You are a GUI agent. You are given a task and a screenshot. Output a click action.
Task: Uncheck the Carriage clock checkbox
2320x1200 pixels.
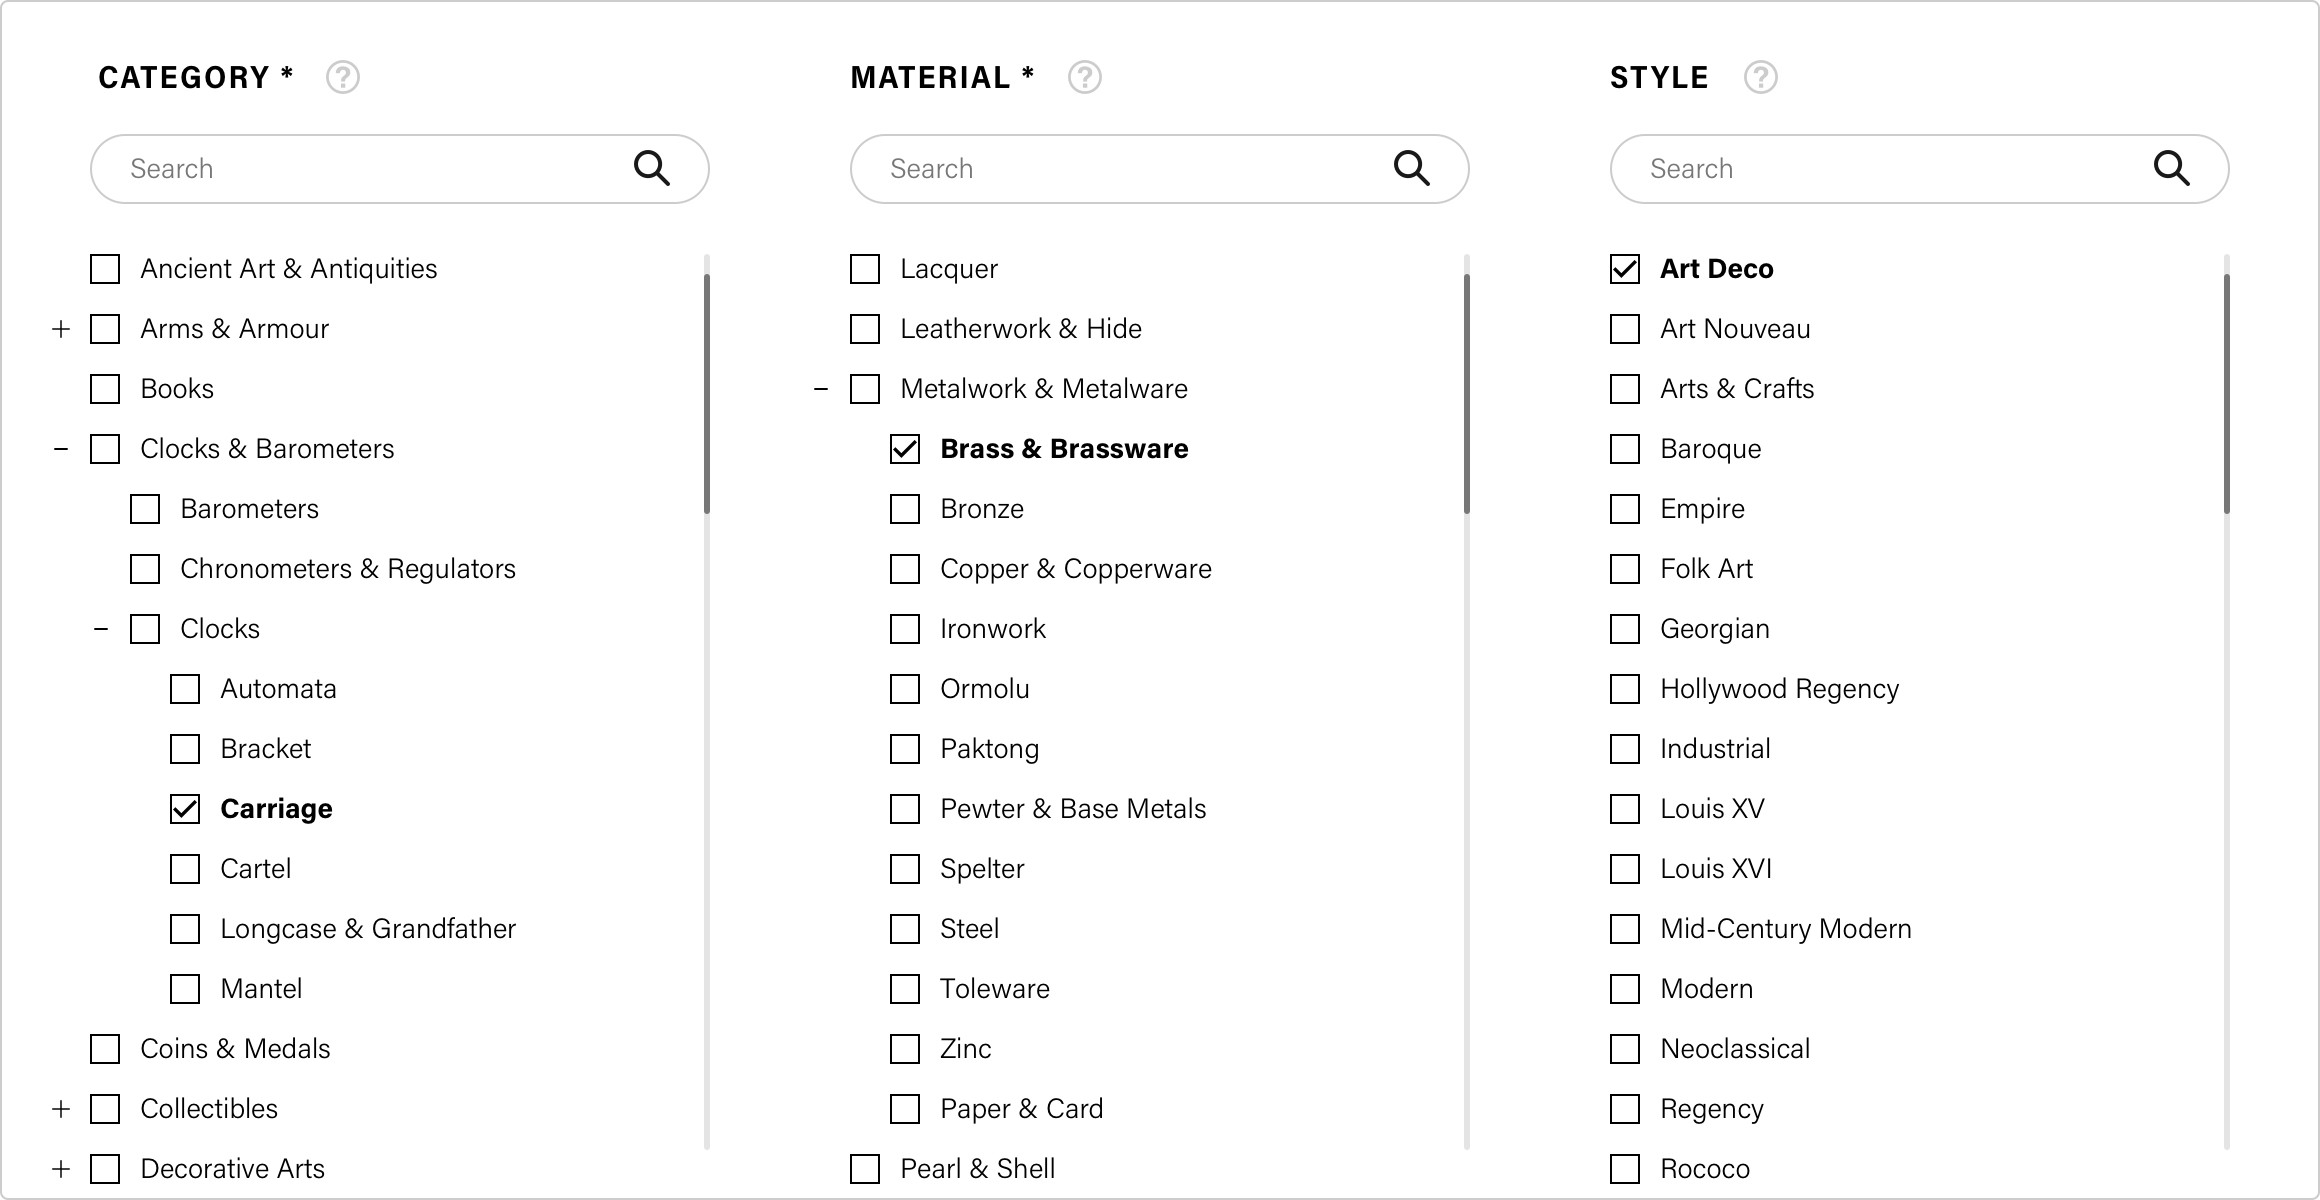click(x=185, y=809)
